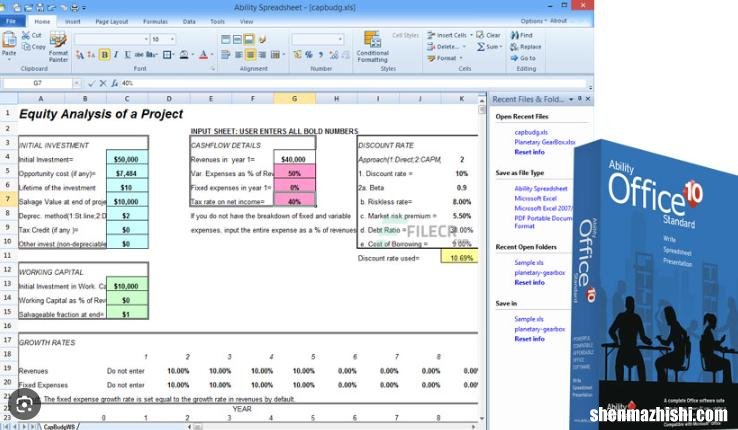This screenshot has width=738, height=430.
Task: Switch to the Insert tab
Action: click(x=72, y=22)
